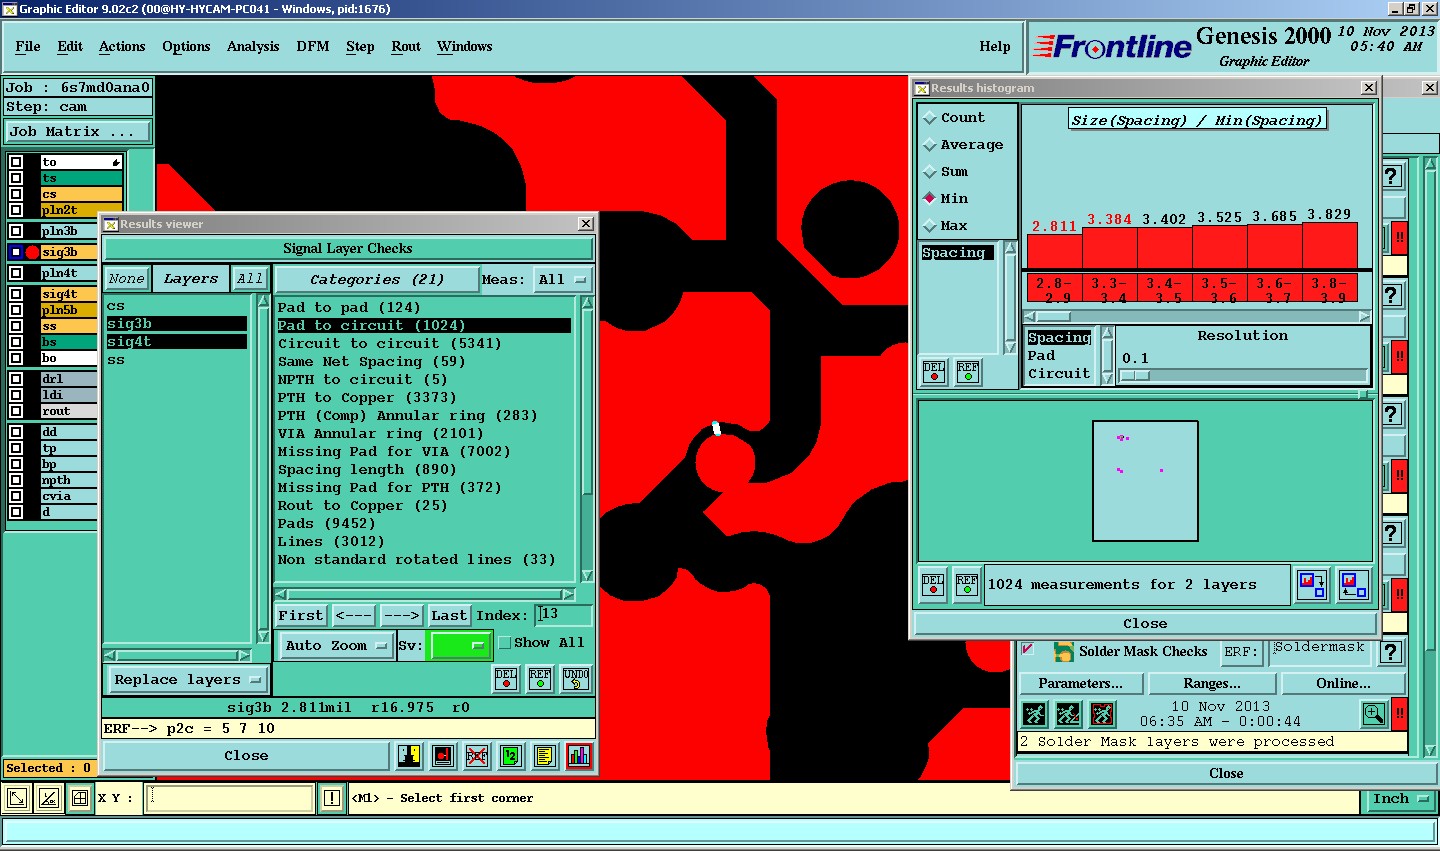Open the Job Matrix button
The width and height of the screenshot is (1440, 851).
78,132
